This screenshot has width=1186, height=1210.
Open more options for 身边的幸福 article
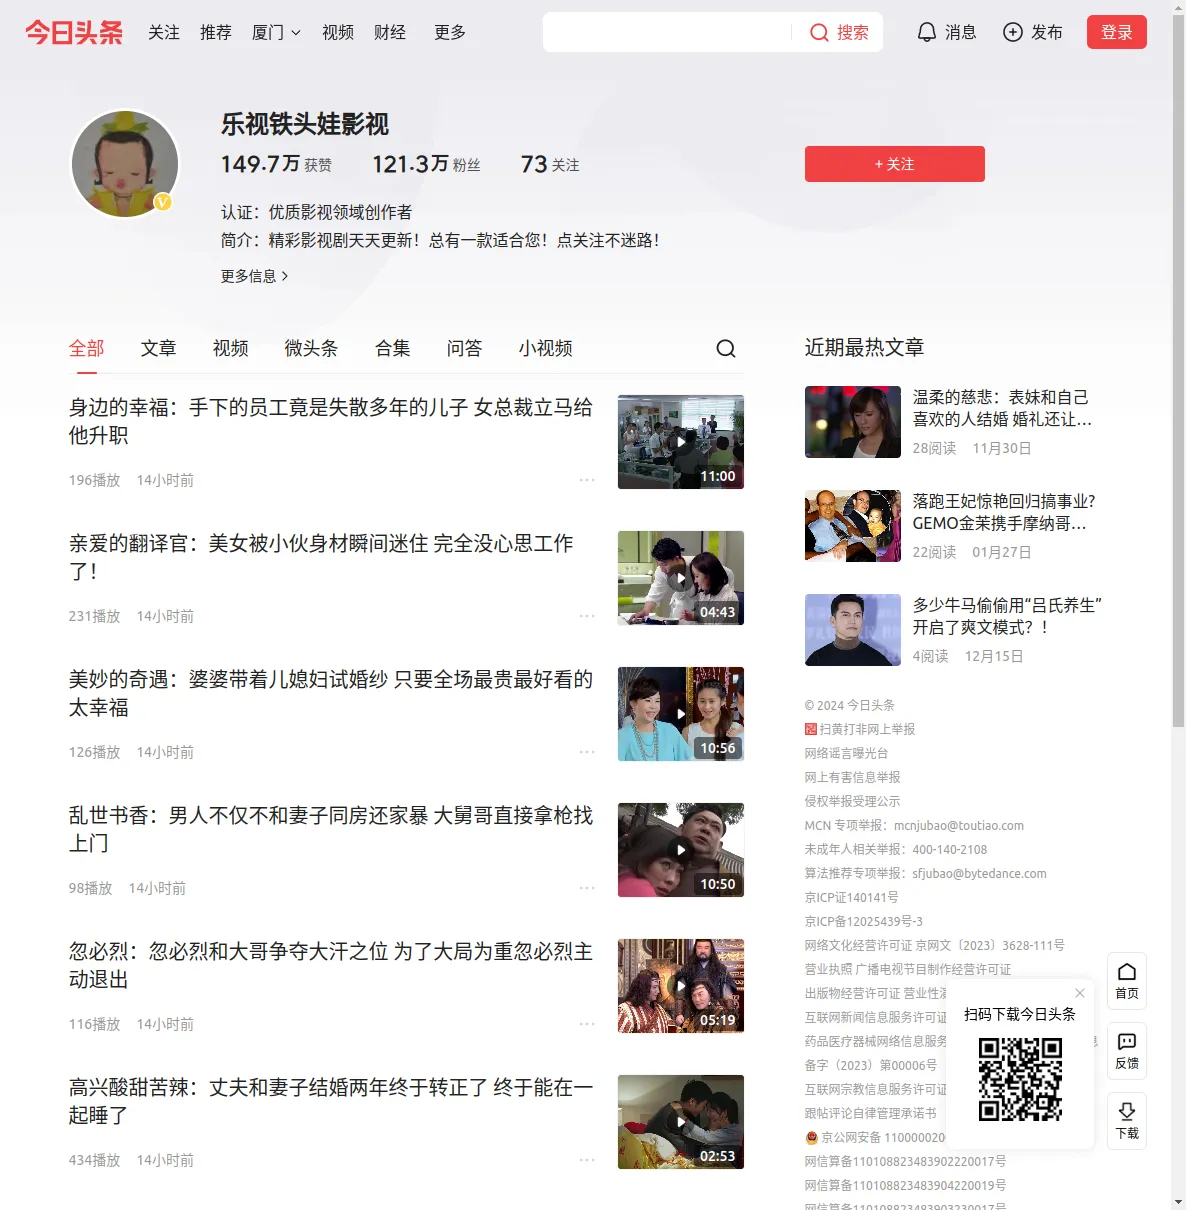tap(587, 480)
